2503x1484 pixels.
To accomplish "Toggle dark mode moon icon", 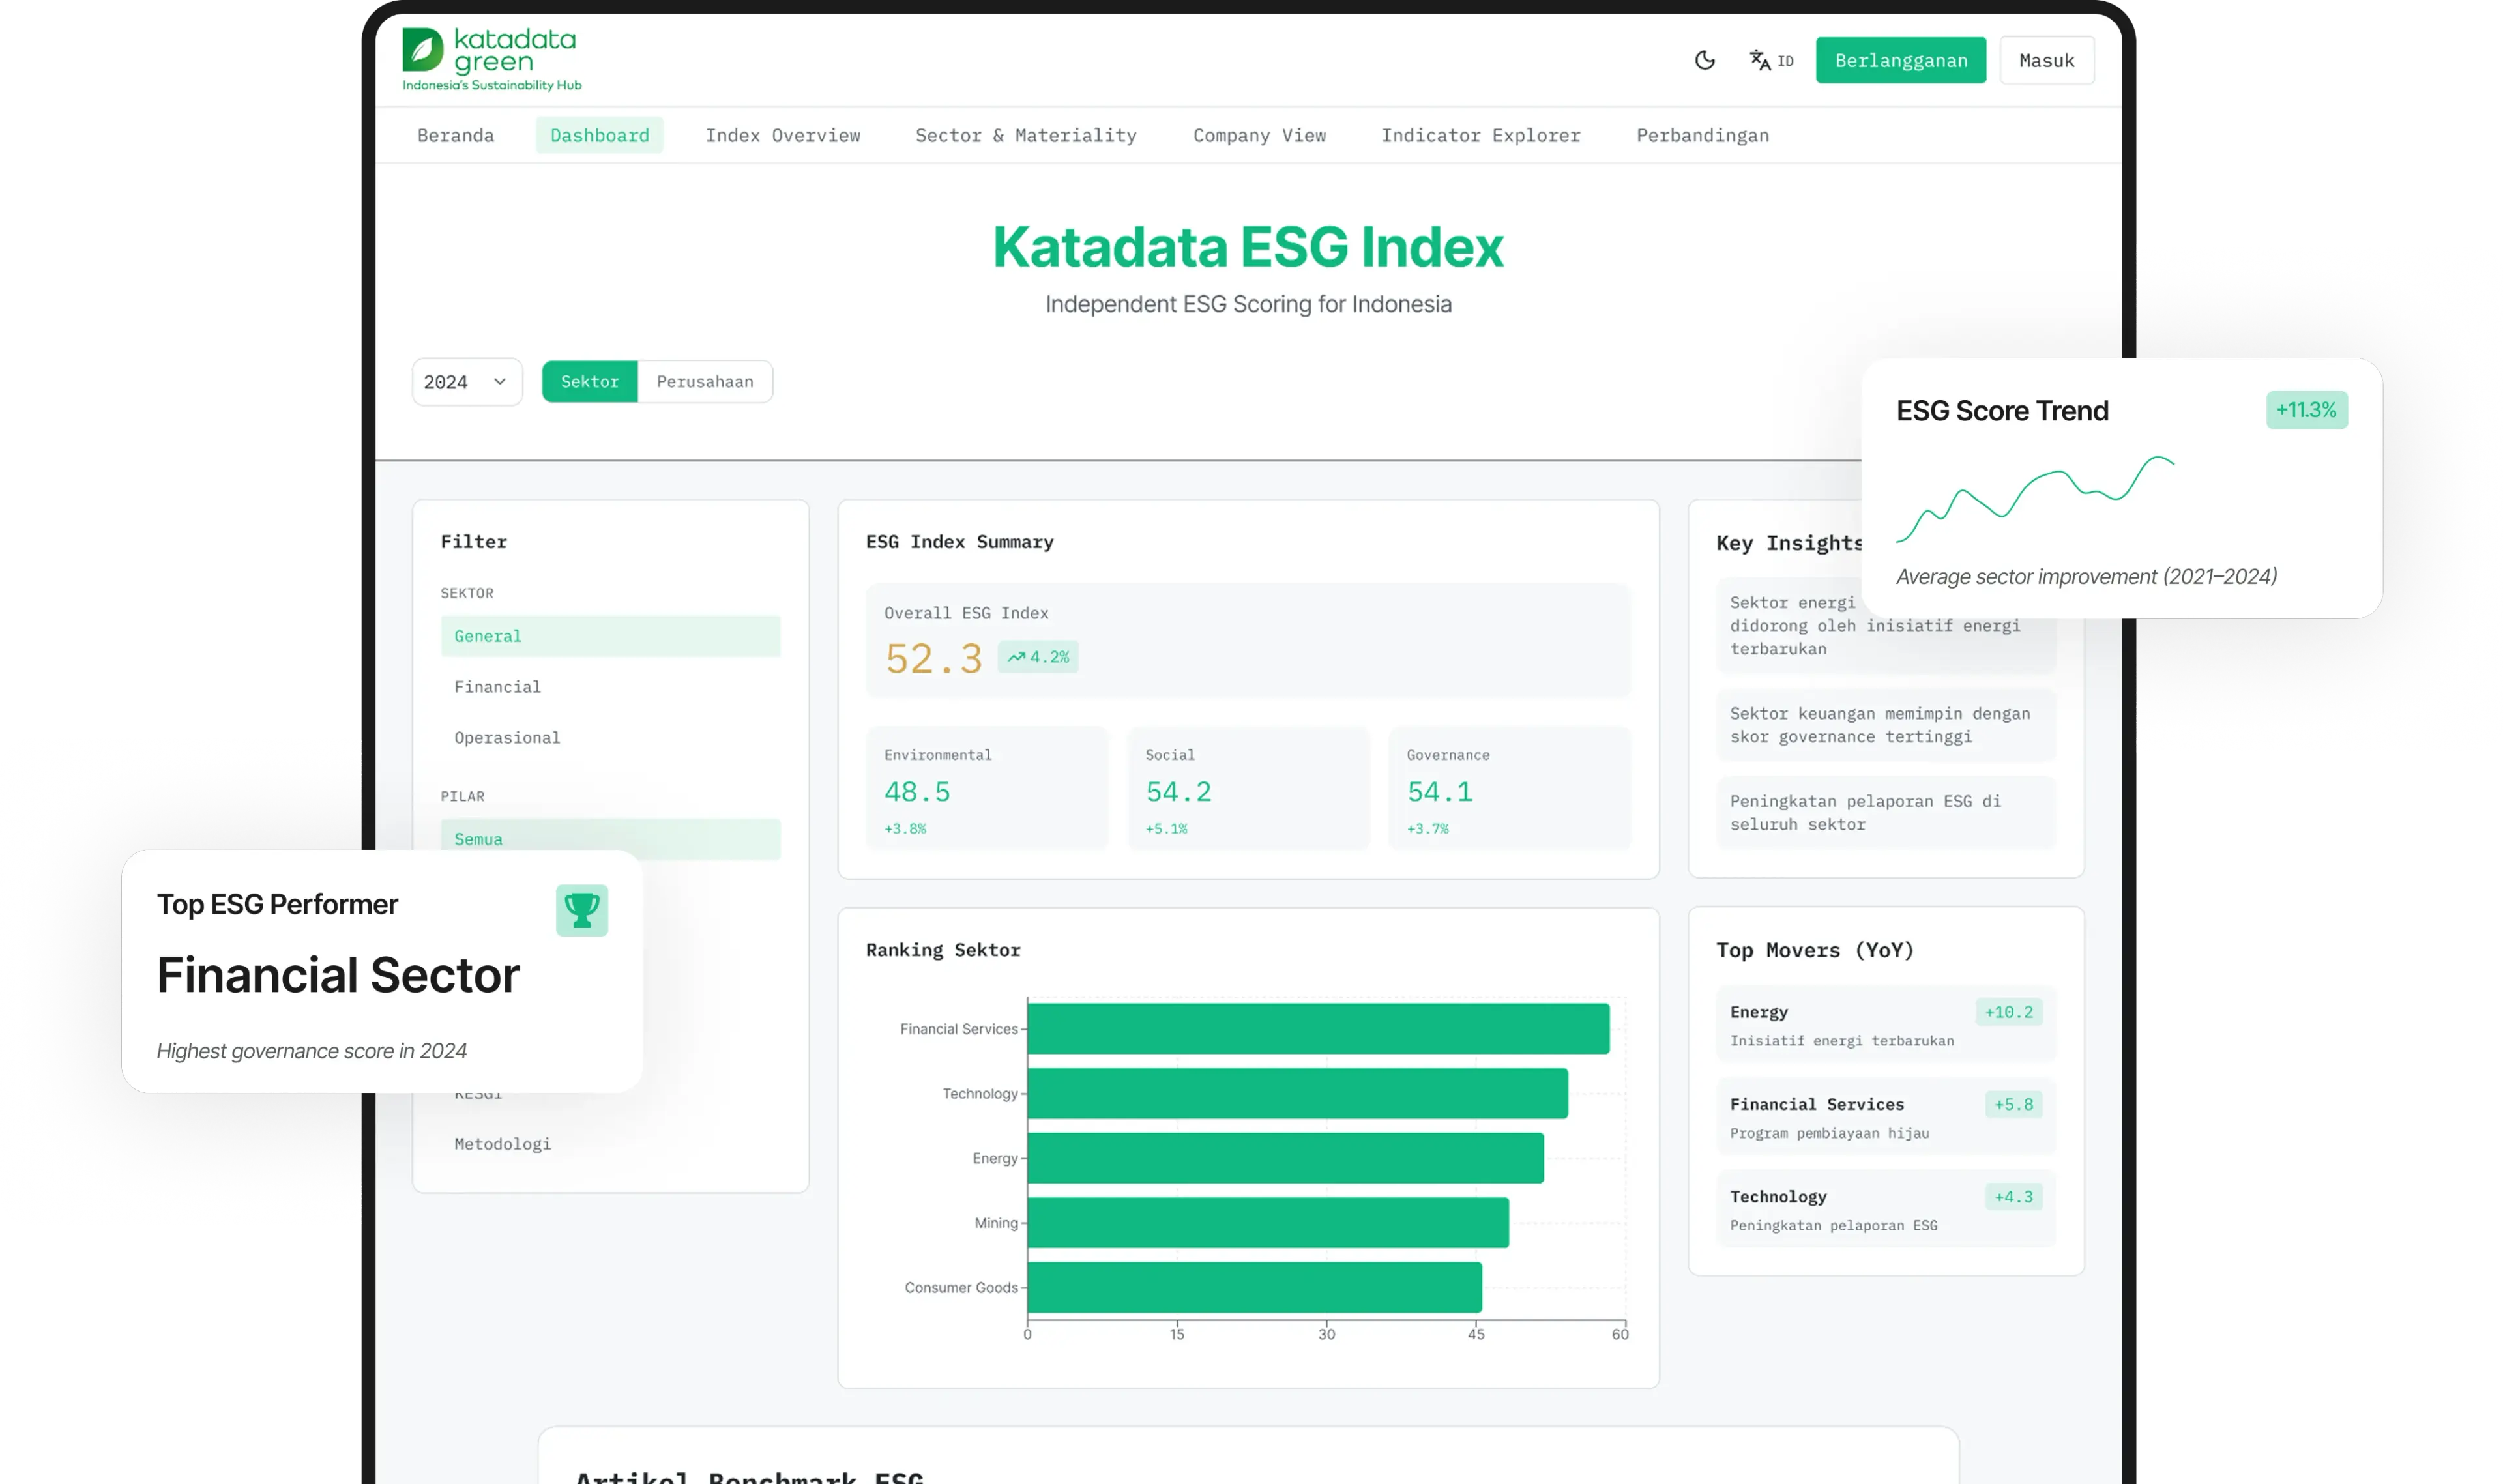I will click(1704, 60).
